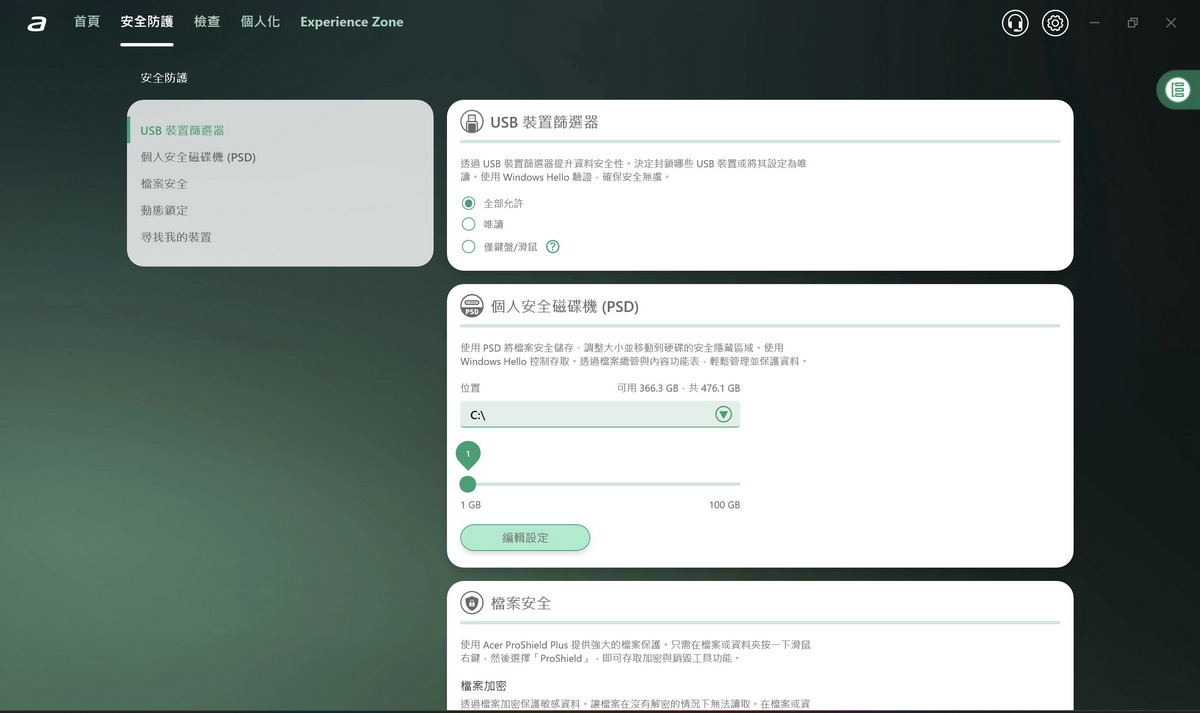
Task: Click the USB device filter header icon
Action: click(471, 122)
